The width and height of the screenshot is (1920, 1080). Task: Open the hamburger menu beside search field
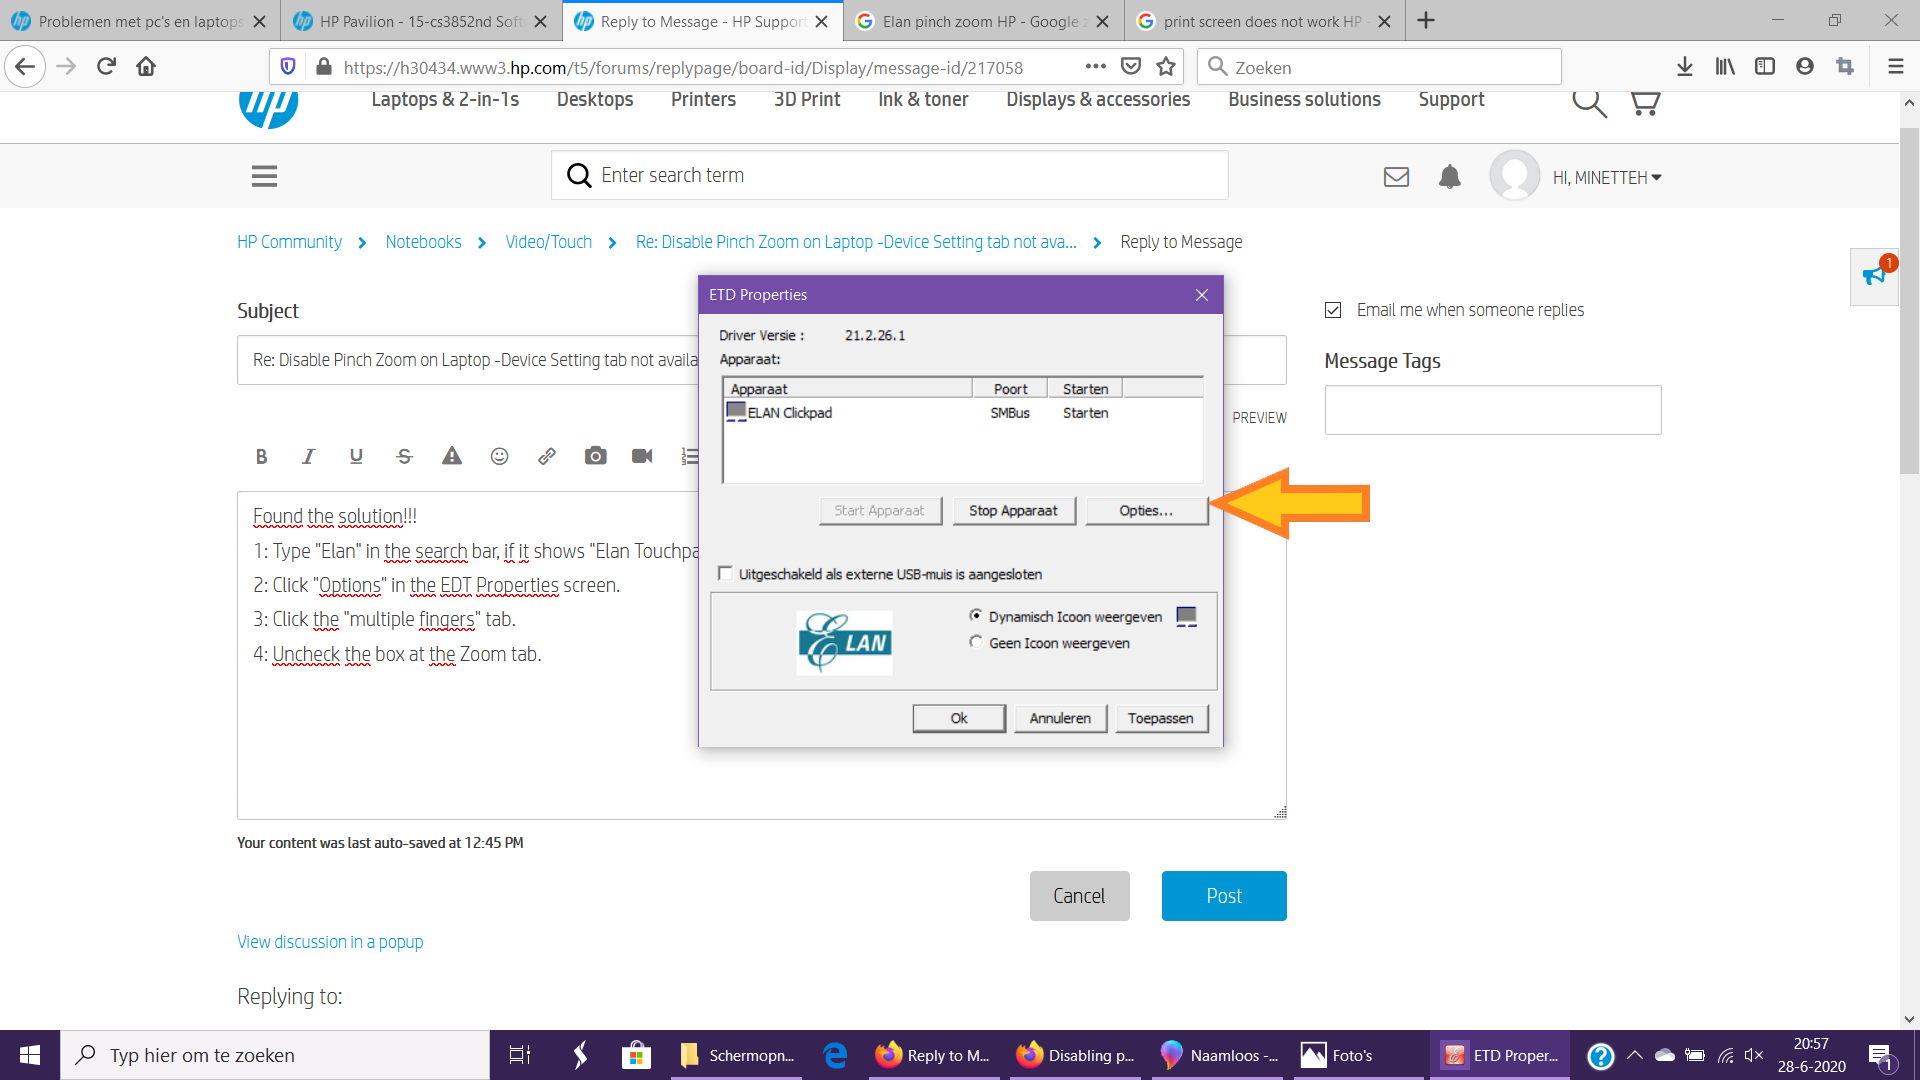point(264,176)
